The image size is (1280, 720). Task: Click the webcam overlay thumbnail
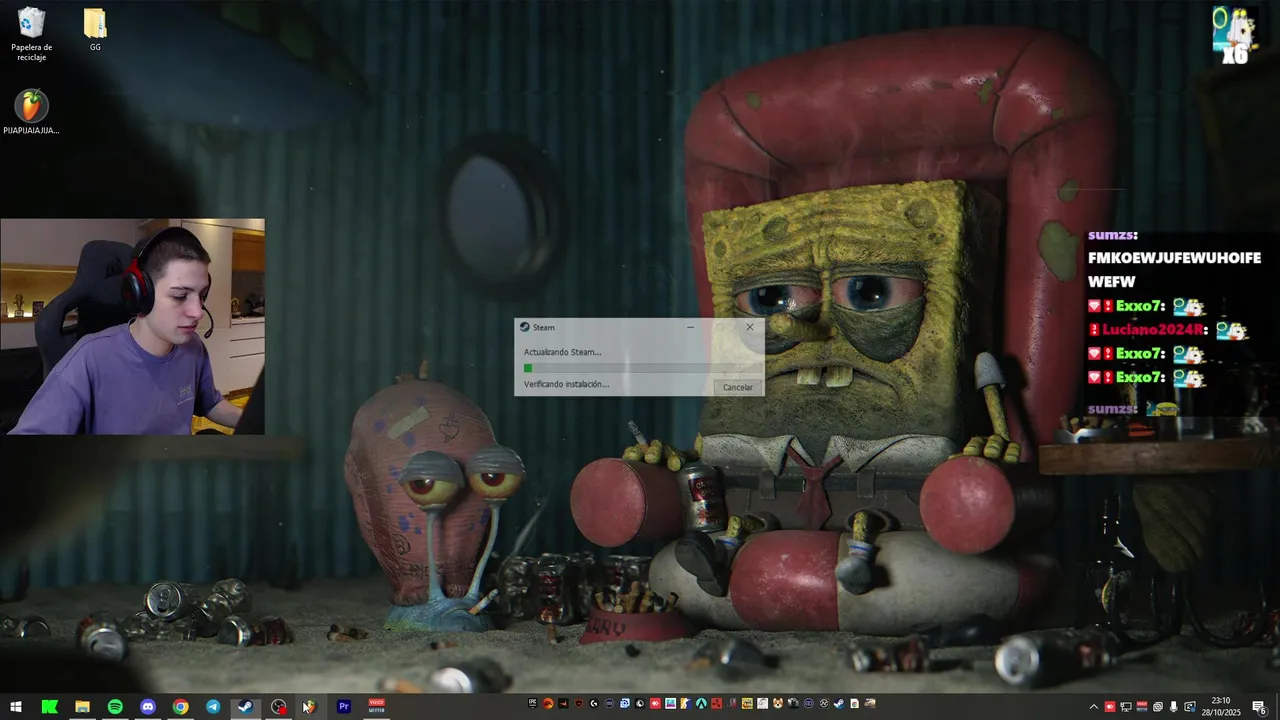pyautogui.click(x=133, y=327)
